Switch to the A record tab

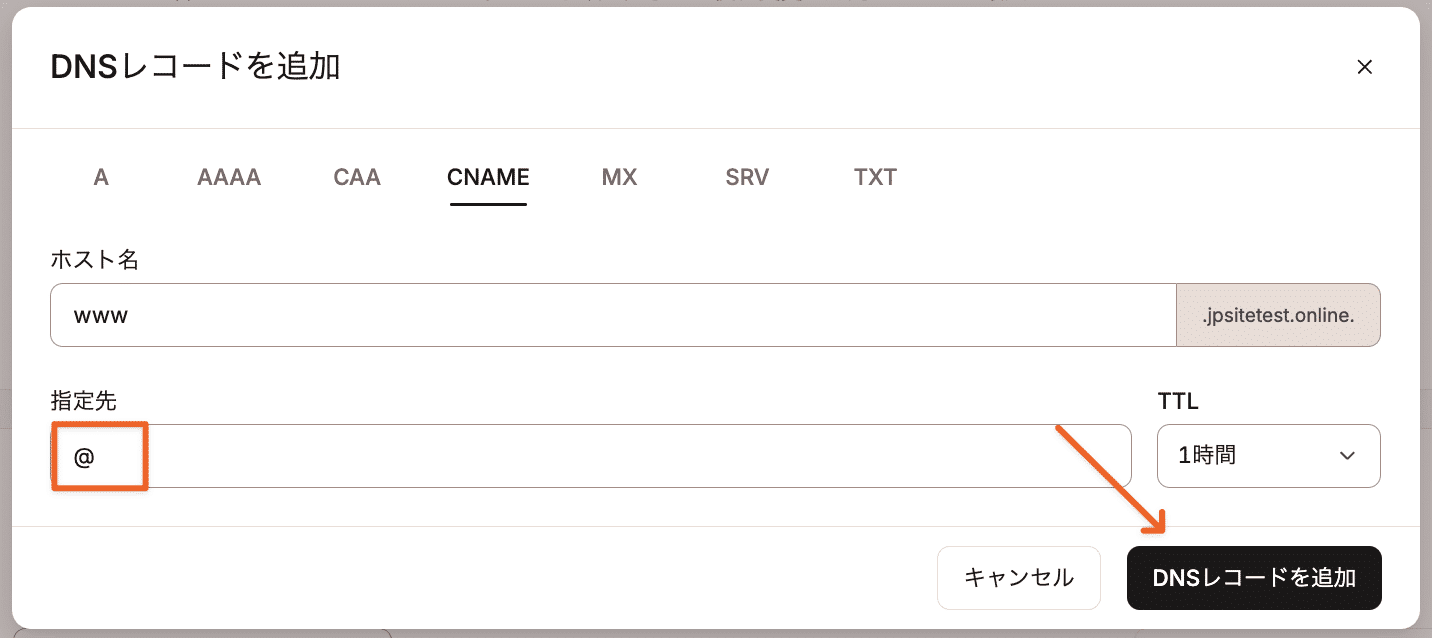pos(100,177)
